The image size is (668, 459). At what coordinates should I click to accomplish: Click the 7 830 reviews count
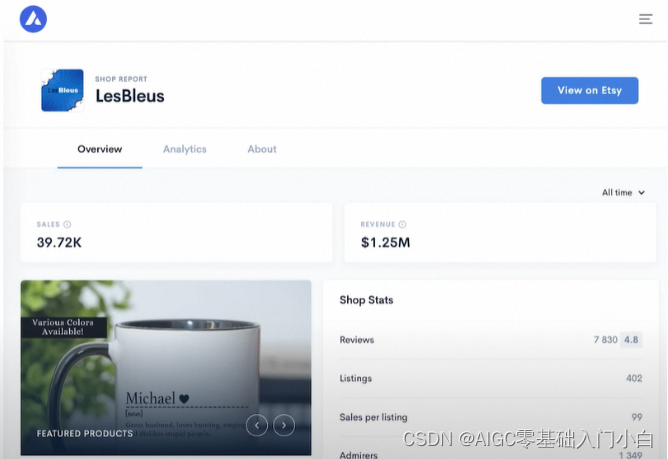click(x=605, y=340)
